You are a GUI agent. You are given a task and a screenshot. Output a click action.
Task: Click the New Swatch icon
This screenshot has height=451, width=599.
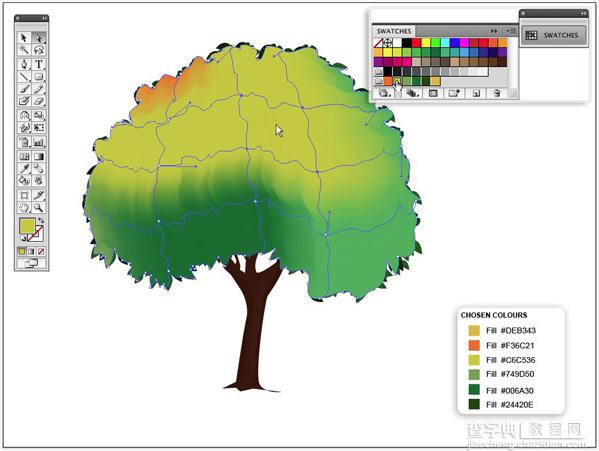476,93
